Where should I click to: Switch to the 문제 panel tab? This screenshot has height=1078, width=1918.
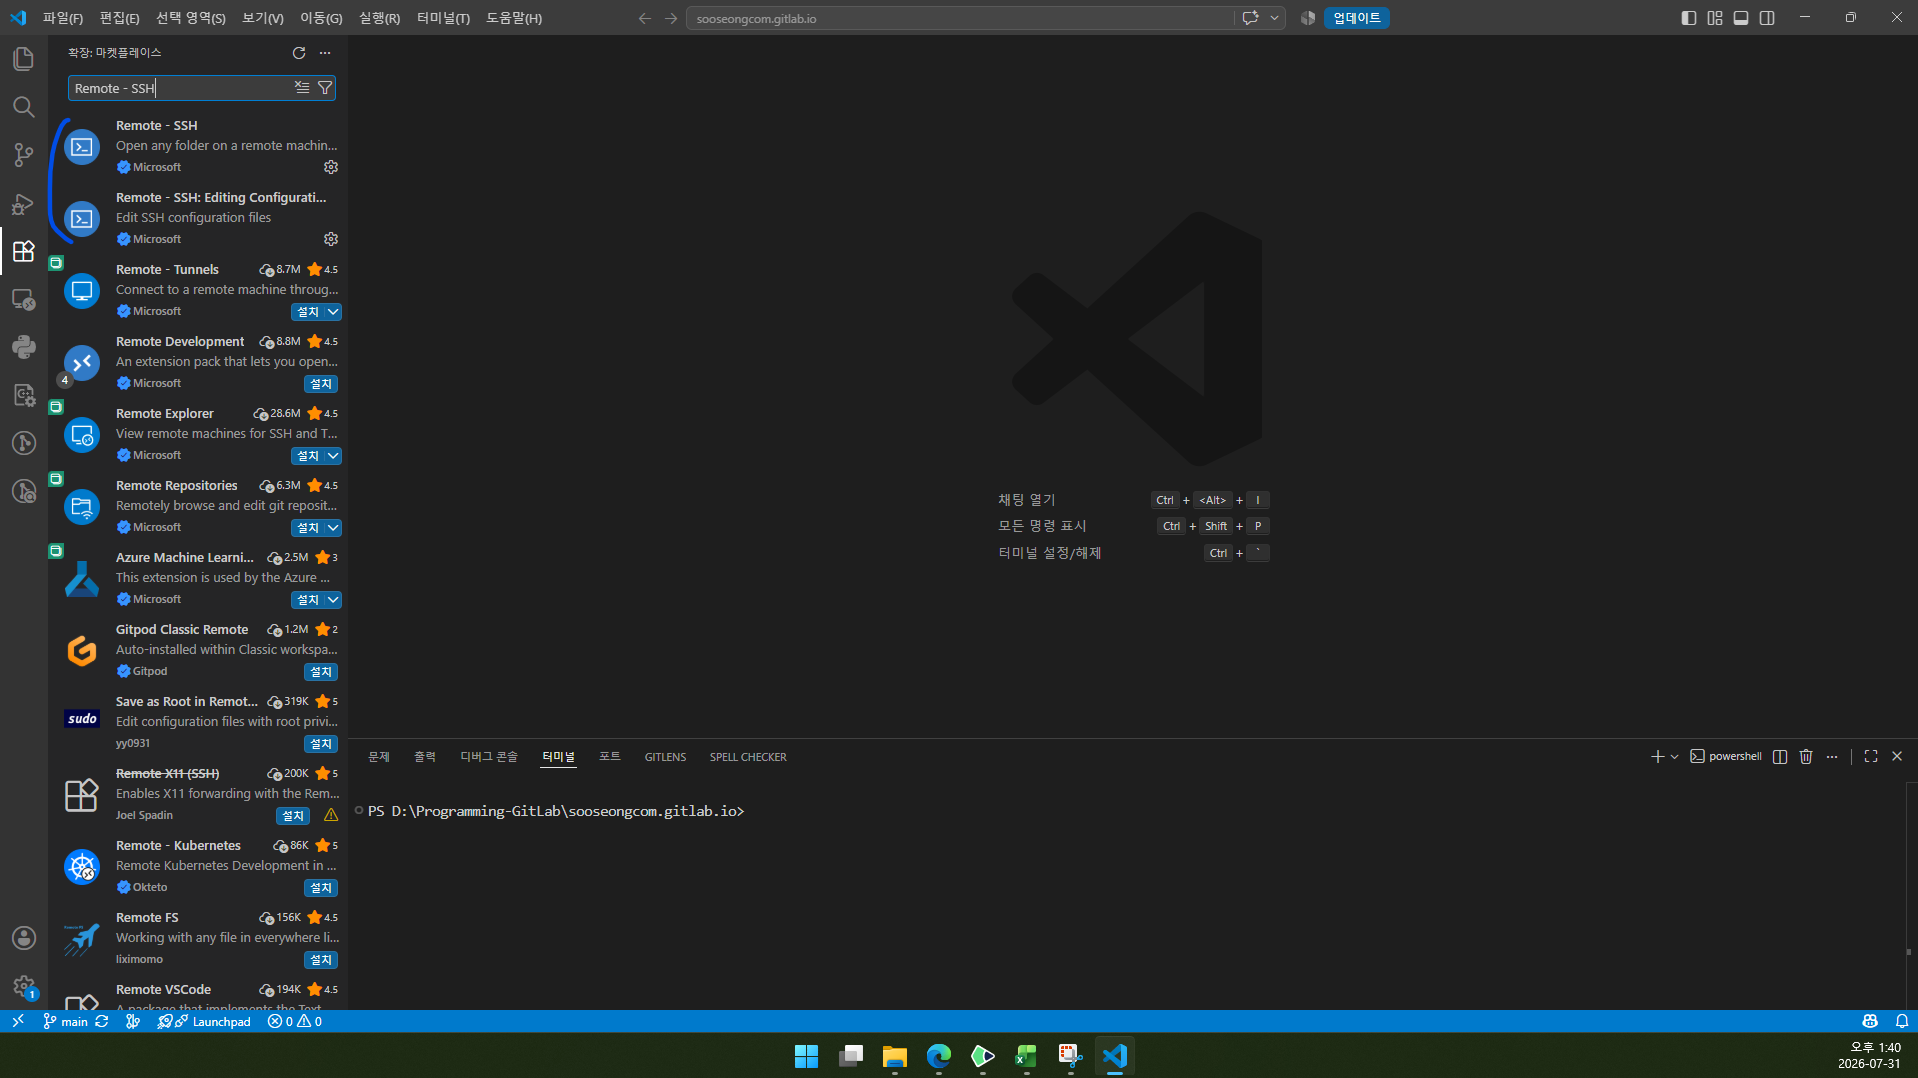pyautogui.click(x=379, y=757)
